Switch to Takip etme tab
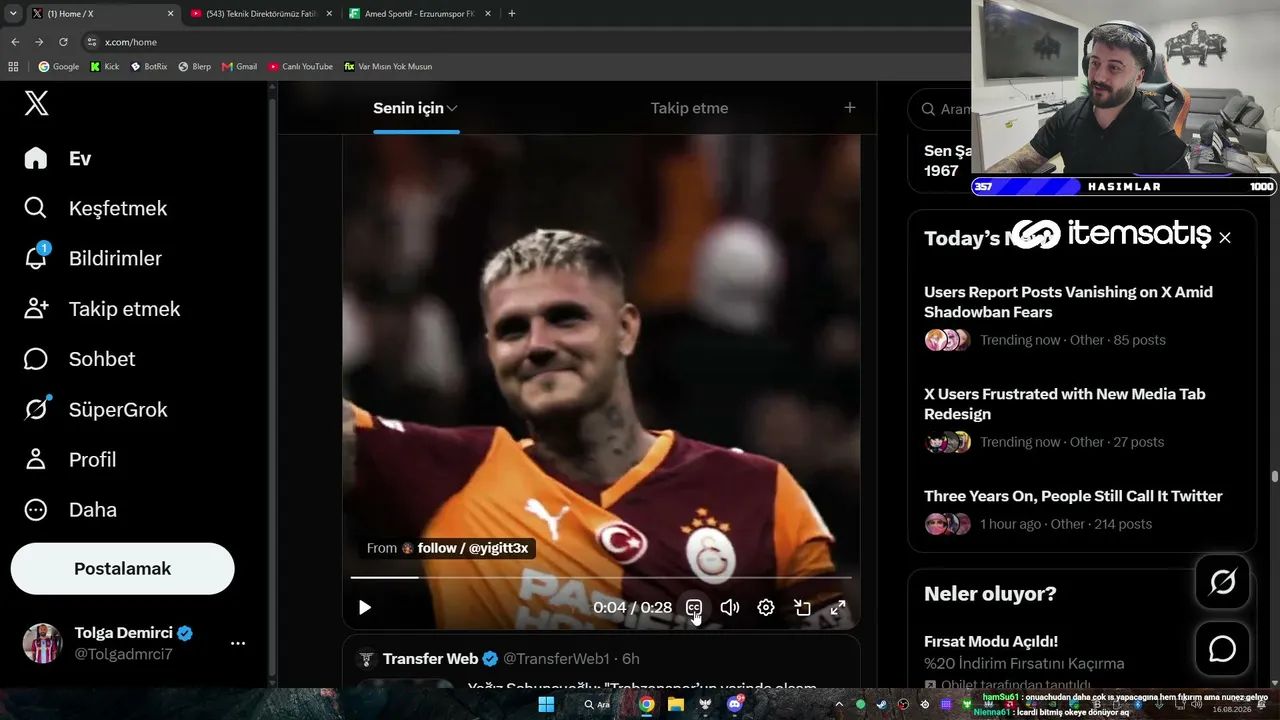This screenshot has width=1280, height=720. pos(689,108)
